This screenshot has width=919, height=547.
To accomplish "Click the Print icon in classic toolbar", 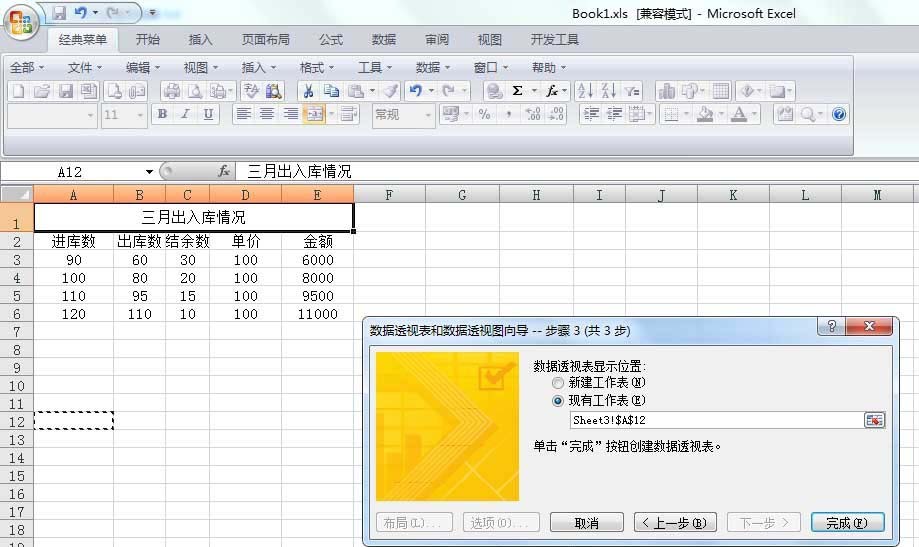I will [172, 91].
